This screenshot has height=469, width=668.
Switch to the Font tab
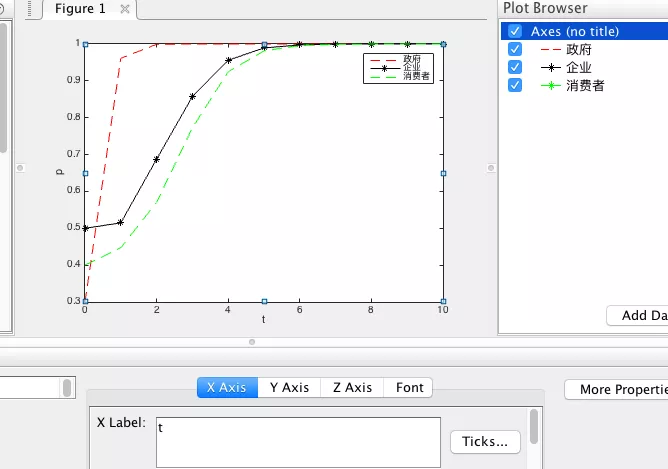point(409,387)
